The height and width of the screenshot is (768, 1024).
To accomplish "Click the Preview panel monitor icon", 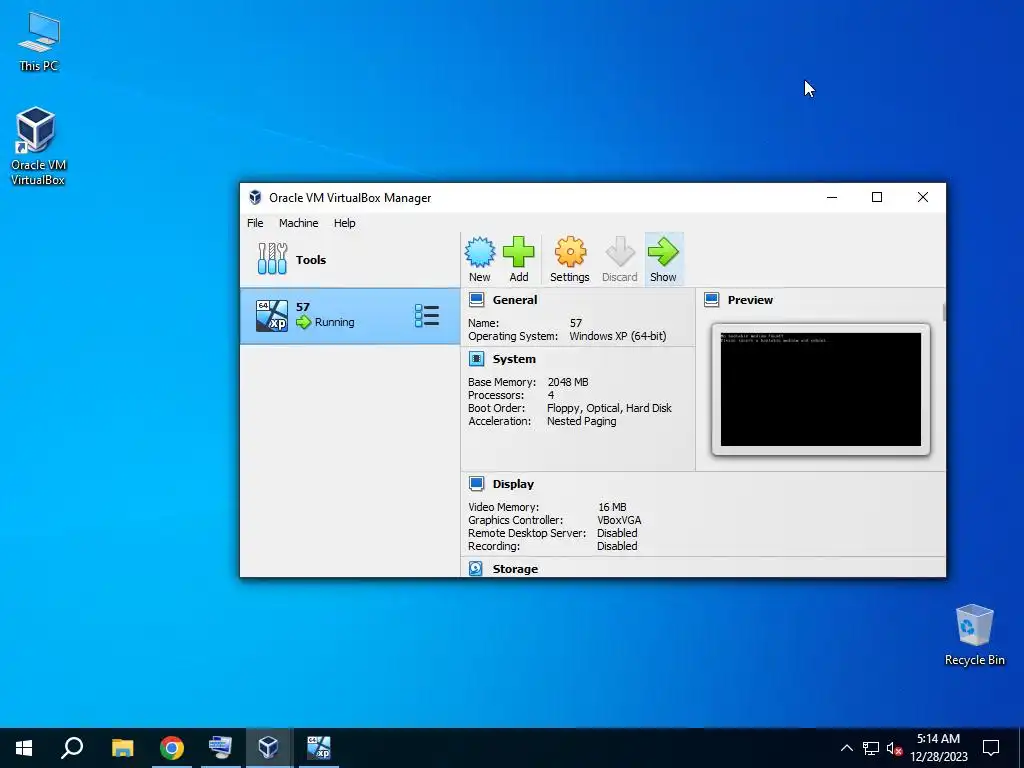I will pos(712,300).
